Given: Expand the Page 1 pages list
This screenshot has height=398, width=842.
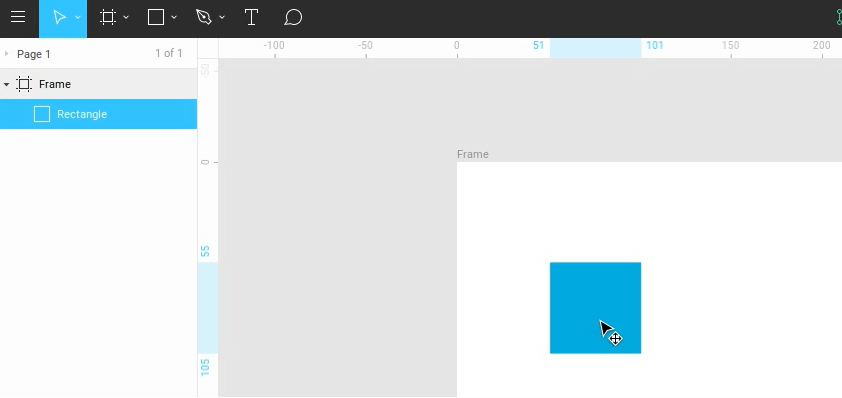Looking at the screenshot, I should coord(6,54).
